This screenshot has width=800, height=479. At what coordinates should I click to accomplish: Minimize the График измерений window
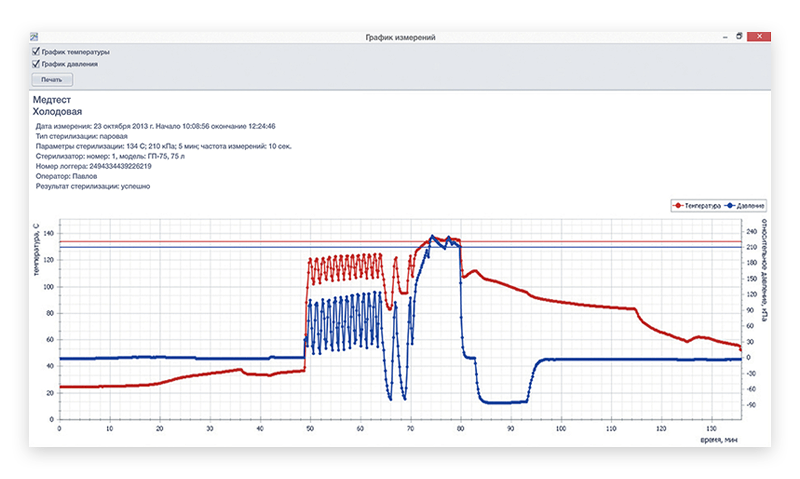725,37
